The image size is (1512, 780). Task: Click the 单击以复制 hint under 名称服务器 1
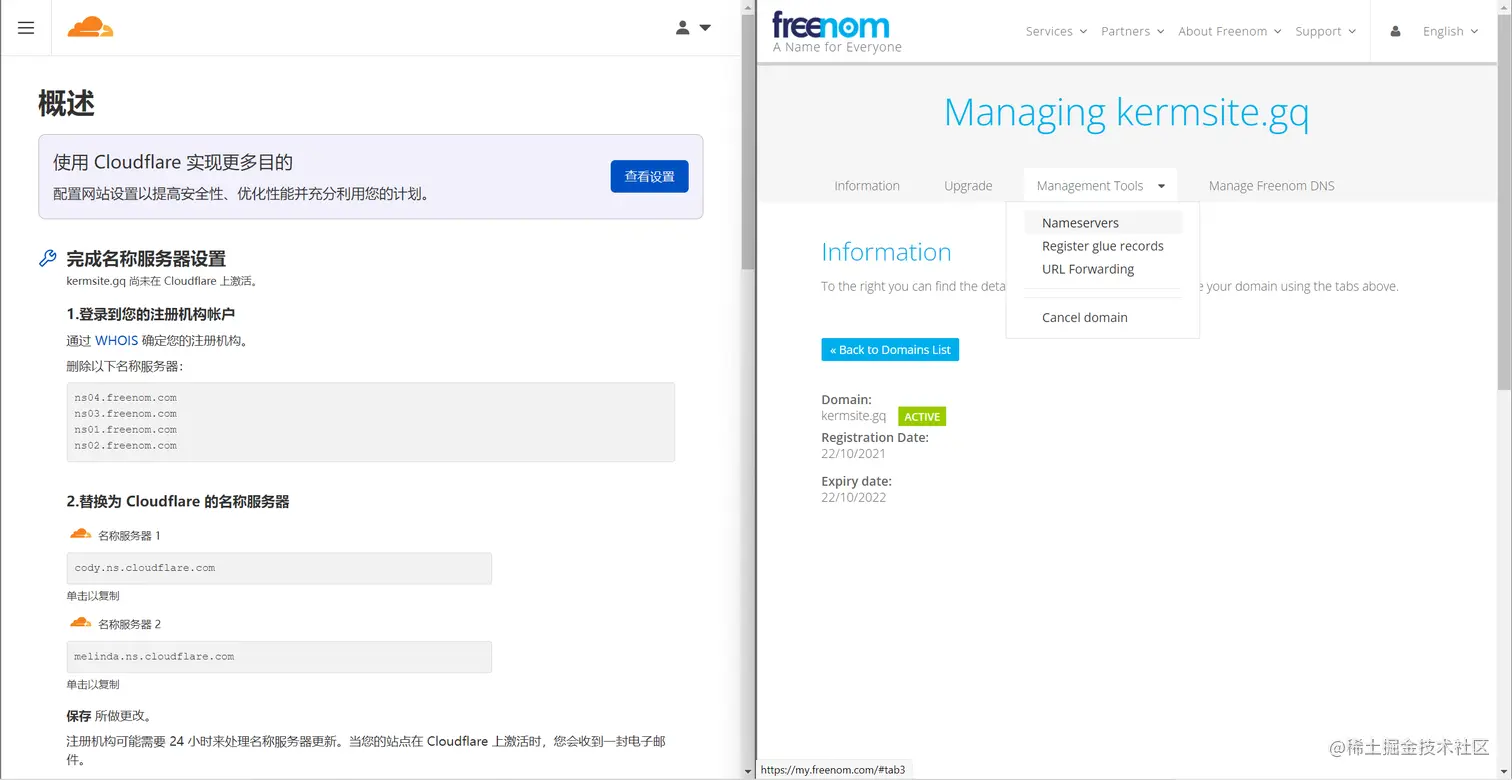point(93,596)
